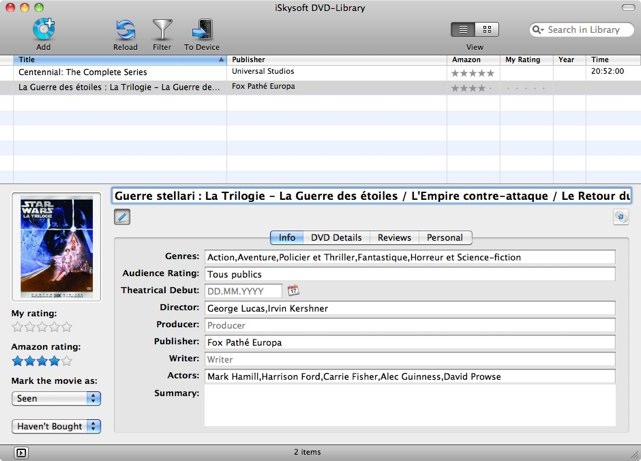Sort by the Amazon column header

click(x=473, y=60)
